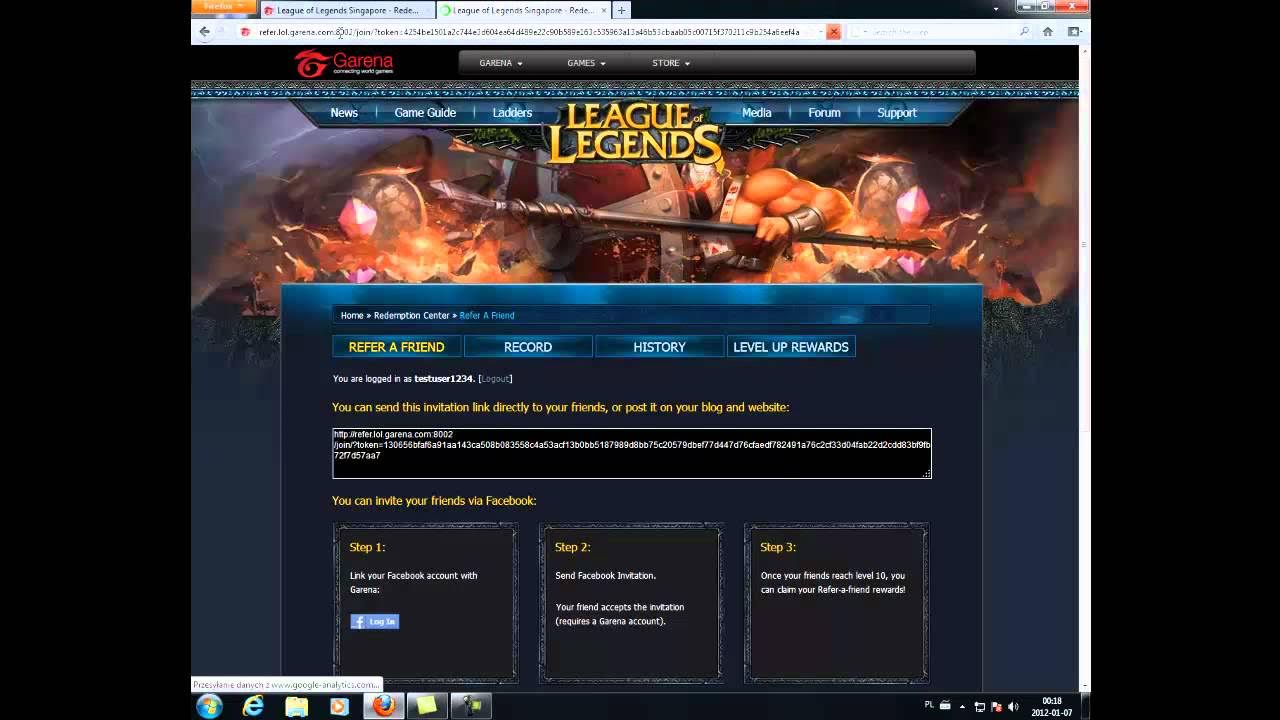
Task: Open the GARENA dropdown menu
Action: coord(501,63)
